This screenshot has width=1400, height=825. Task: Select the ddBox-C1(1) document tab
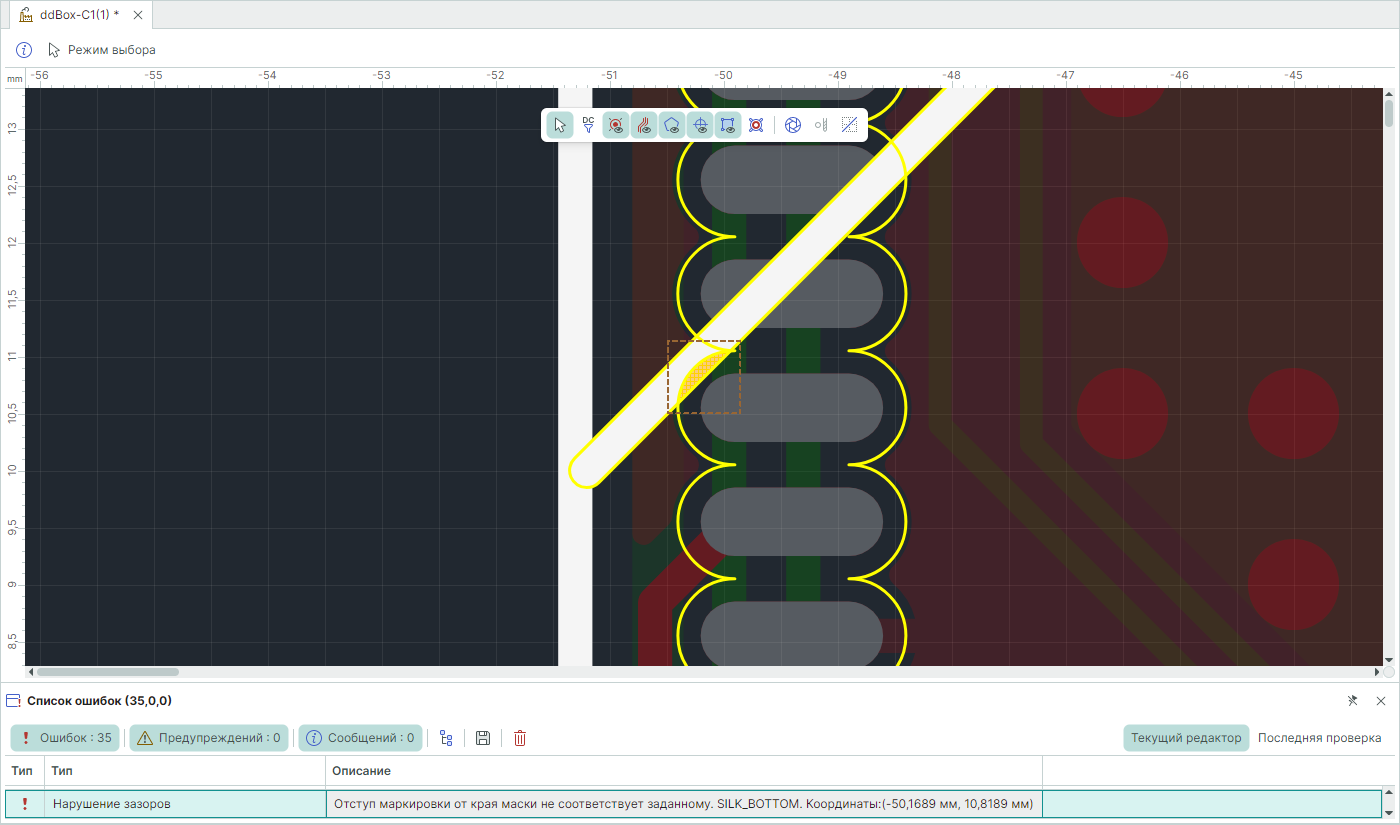point(75,15)
